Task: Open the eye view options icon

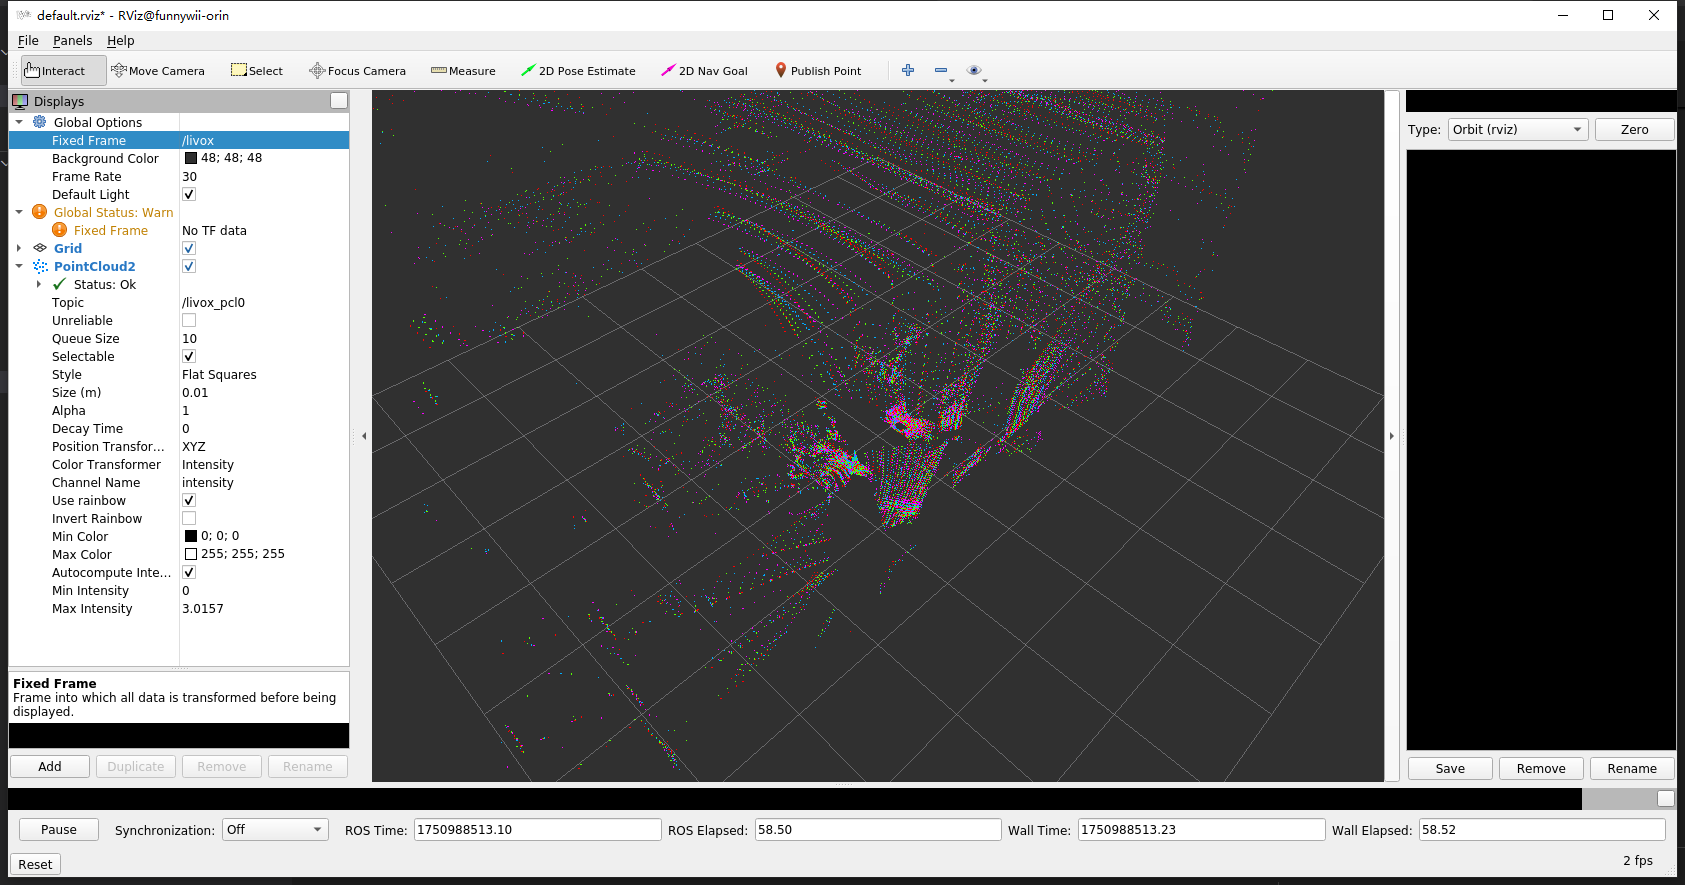Action: [973, 70]
